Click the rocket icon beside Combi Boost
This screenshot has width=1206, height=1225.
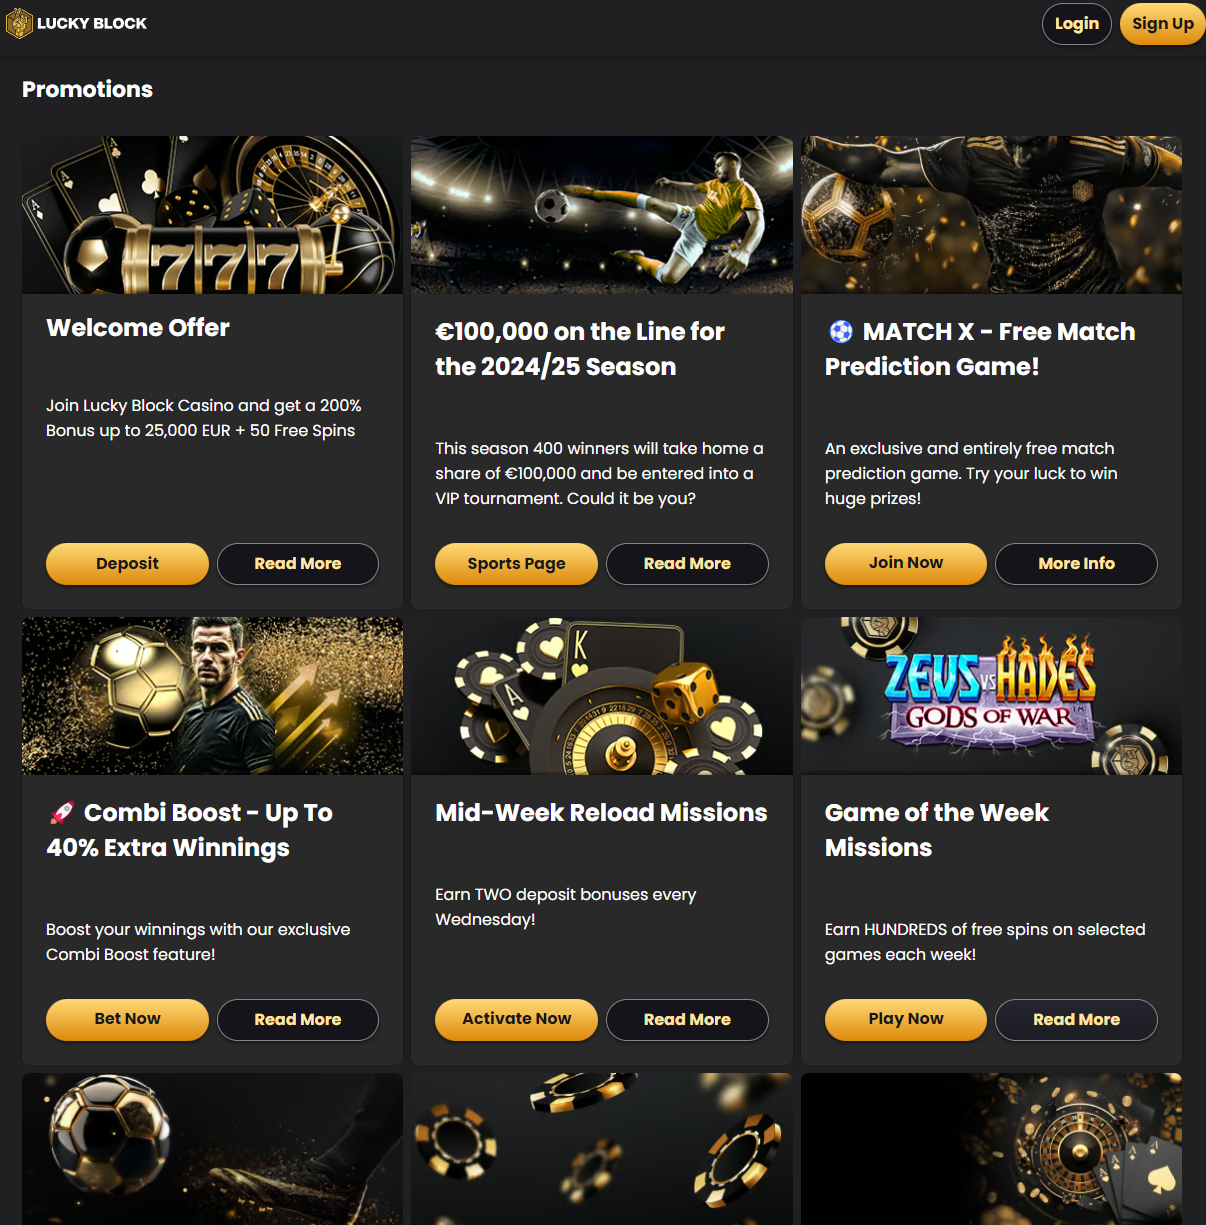coord(62,812)
